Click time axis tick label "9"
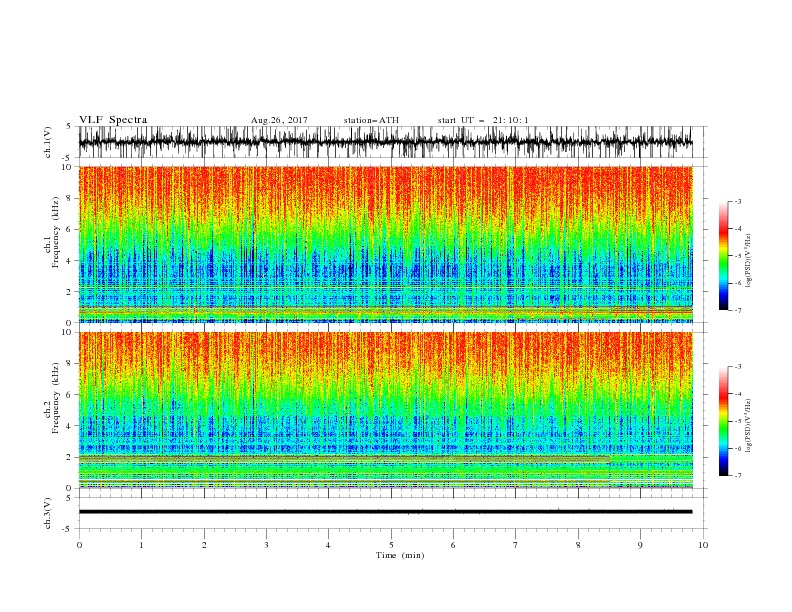This screenshot has height=612, width=792. [x=640, y=545]
